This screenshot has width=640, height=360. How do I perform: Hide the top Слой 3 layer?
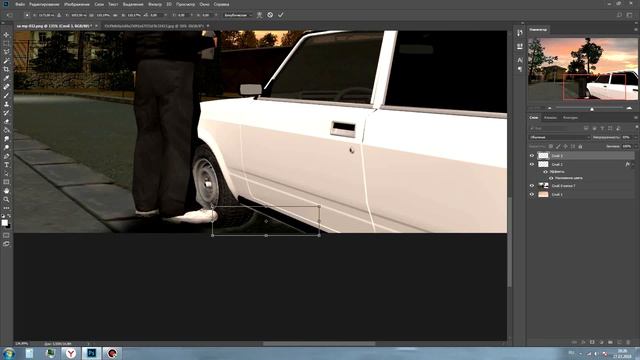pos(532,156)
